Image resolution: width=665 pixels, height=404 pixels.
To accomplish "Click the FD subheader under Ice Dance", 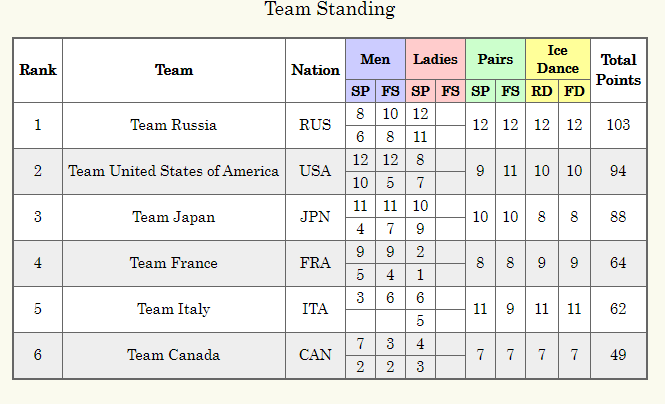I will pyautogui.click(x=574, y=91).
